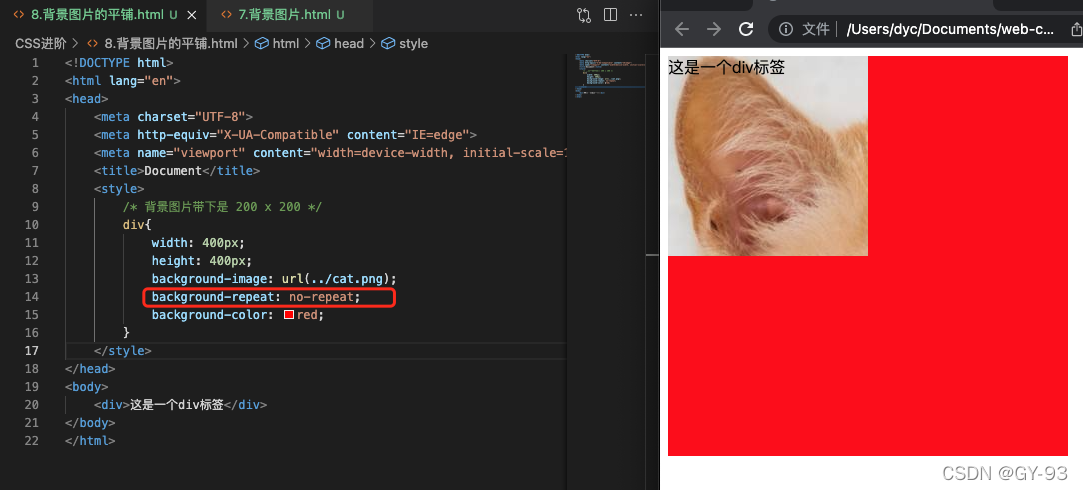The width and height of the screenshot is (1083, 490).
Task: Click the cat ear background image in browser
Action: tap(767, 156)
